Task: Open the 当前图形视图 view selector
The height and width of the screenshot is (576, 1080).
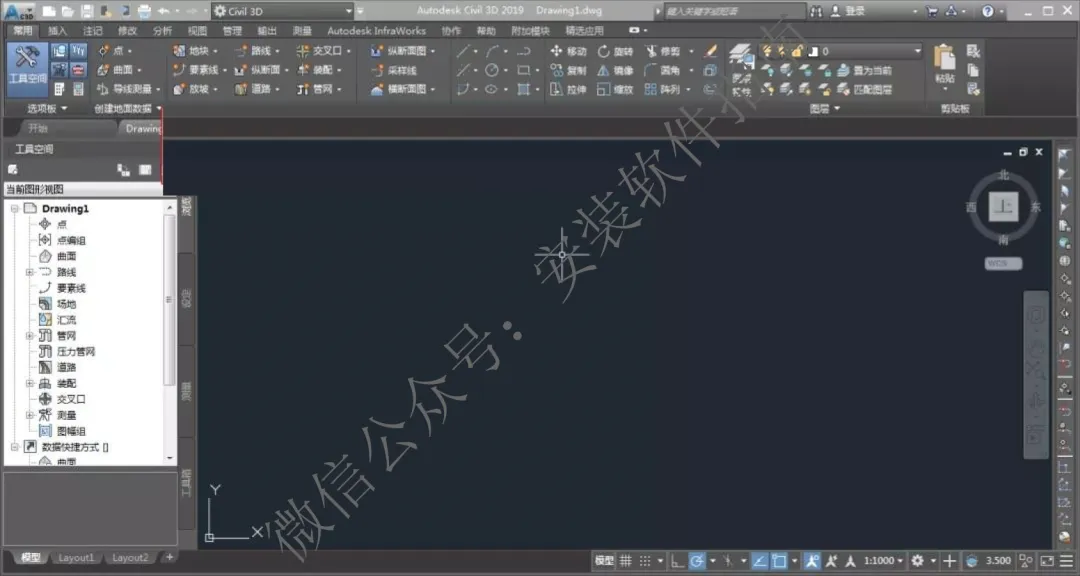Action: point(83,189)
